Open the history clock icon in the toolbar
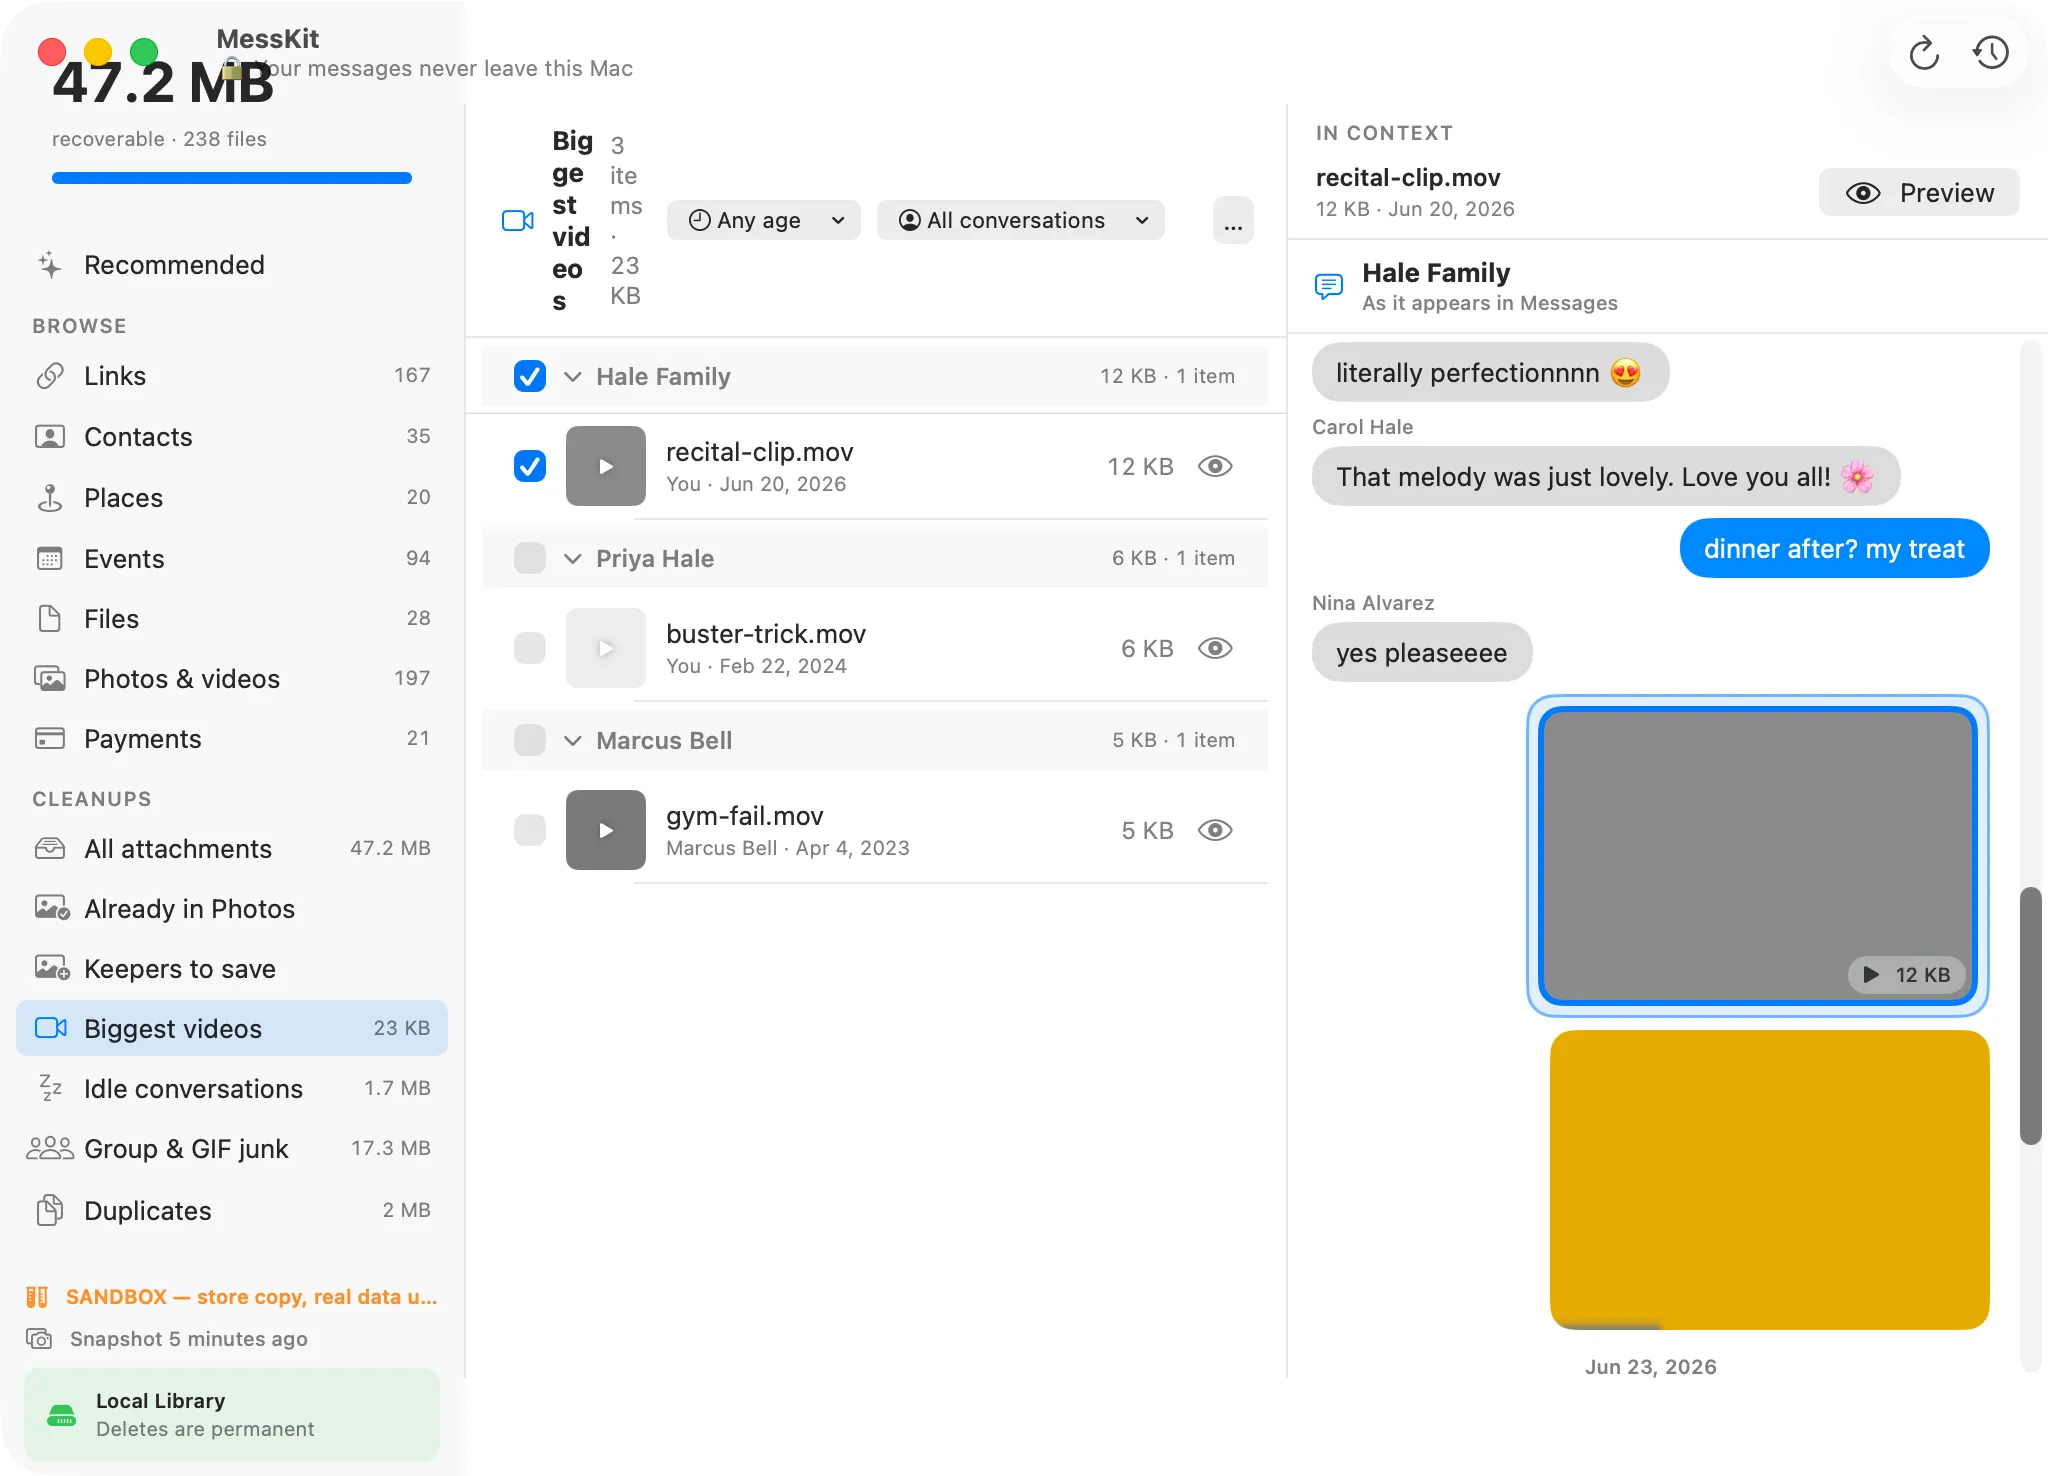This screenshot has width=2048, height=1476. coord(1990,53)
